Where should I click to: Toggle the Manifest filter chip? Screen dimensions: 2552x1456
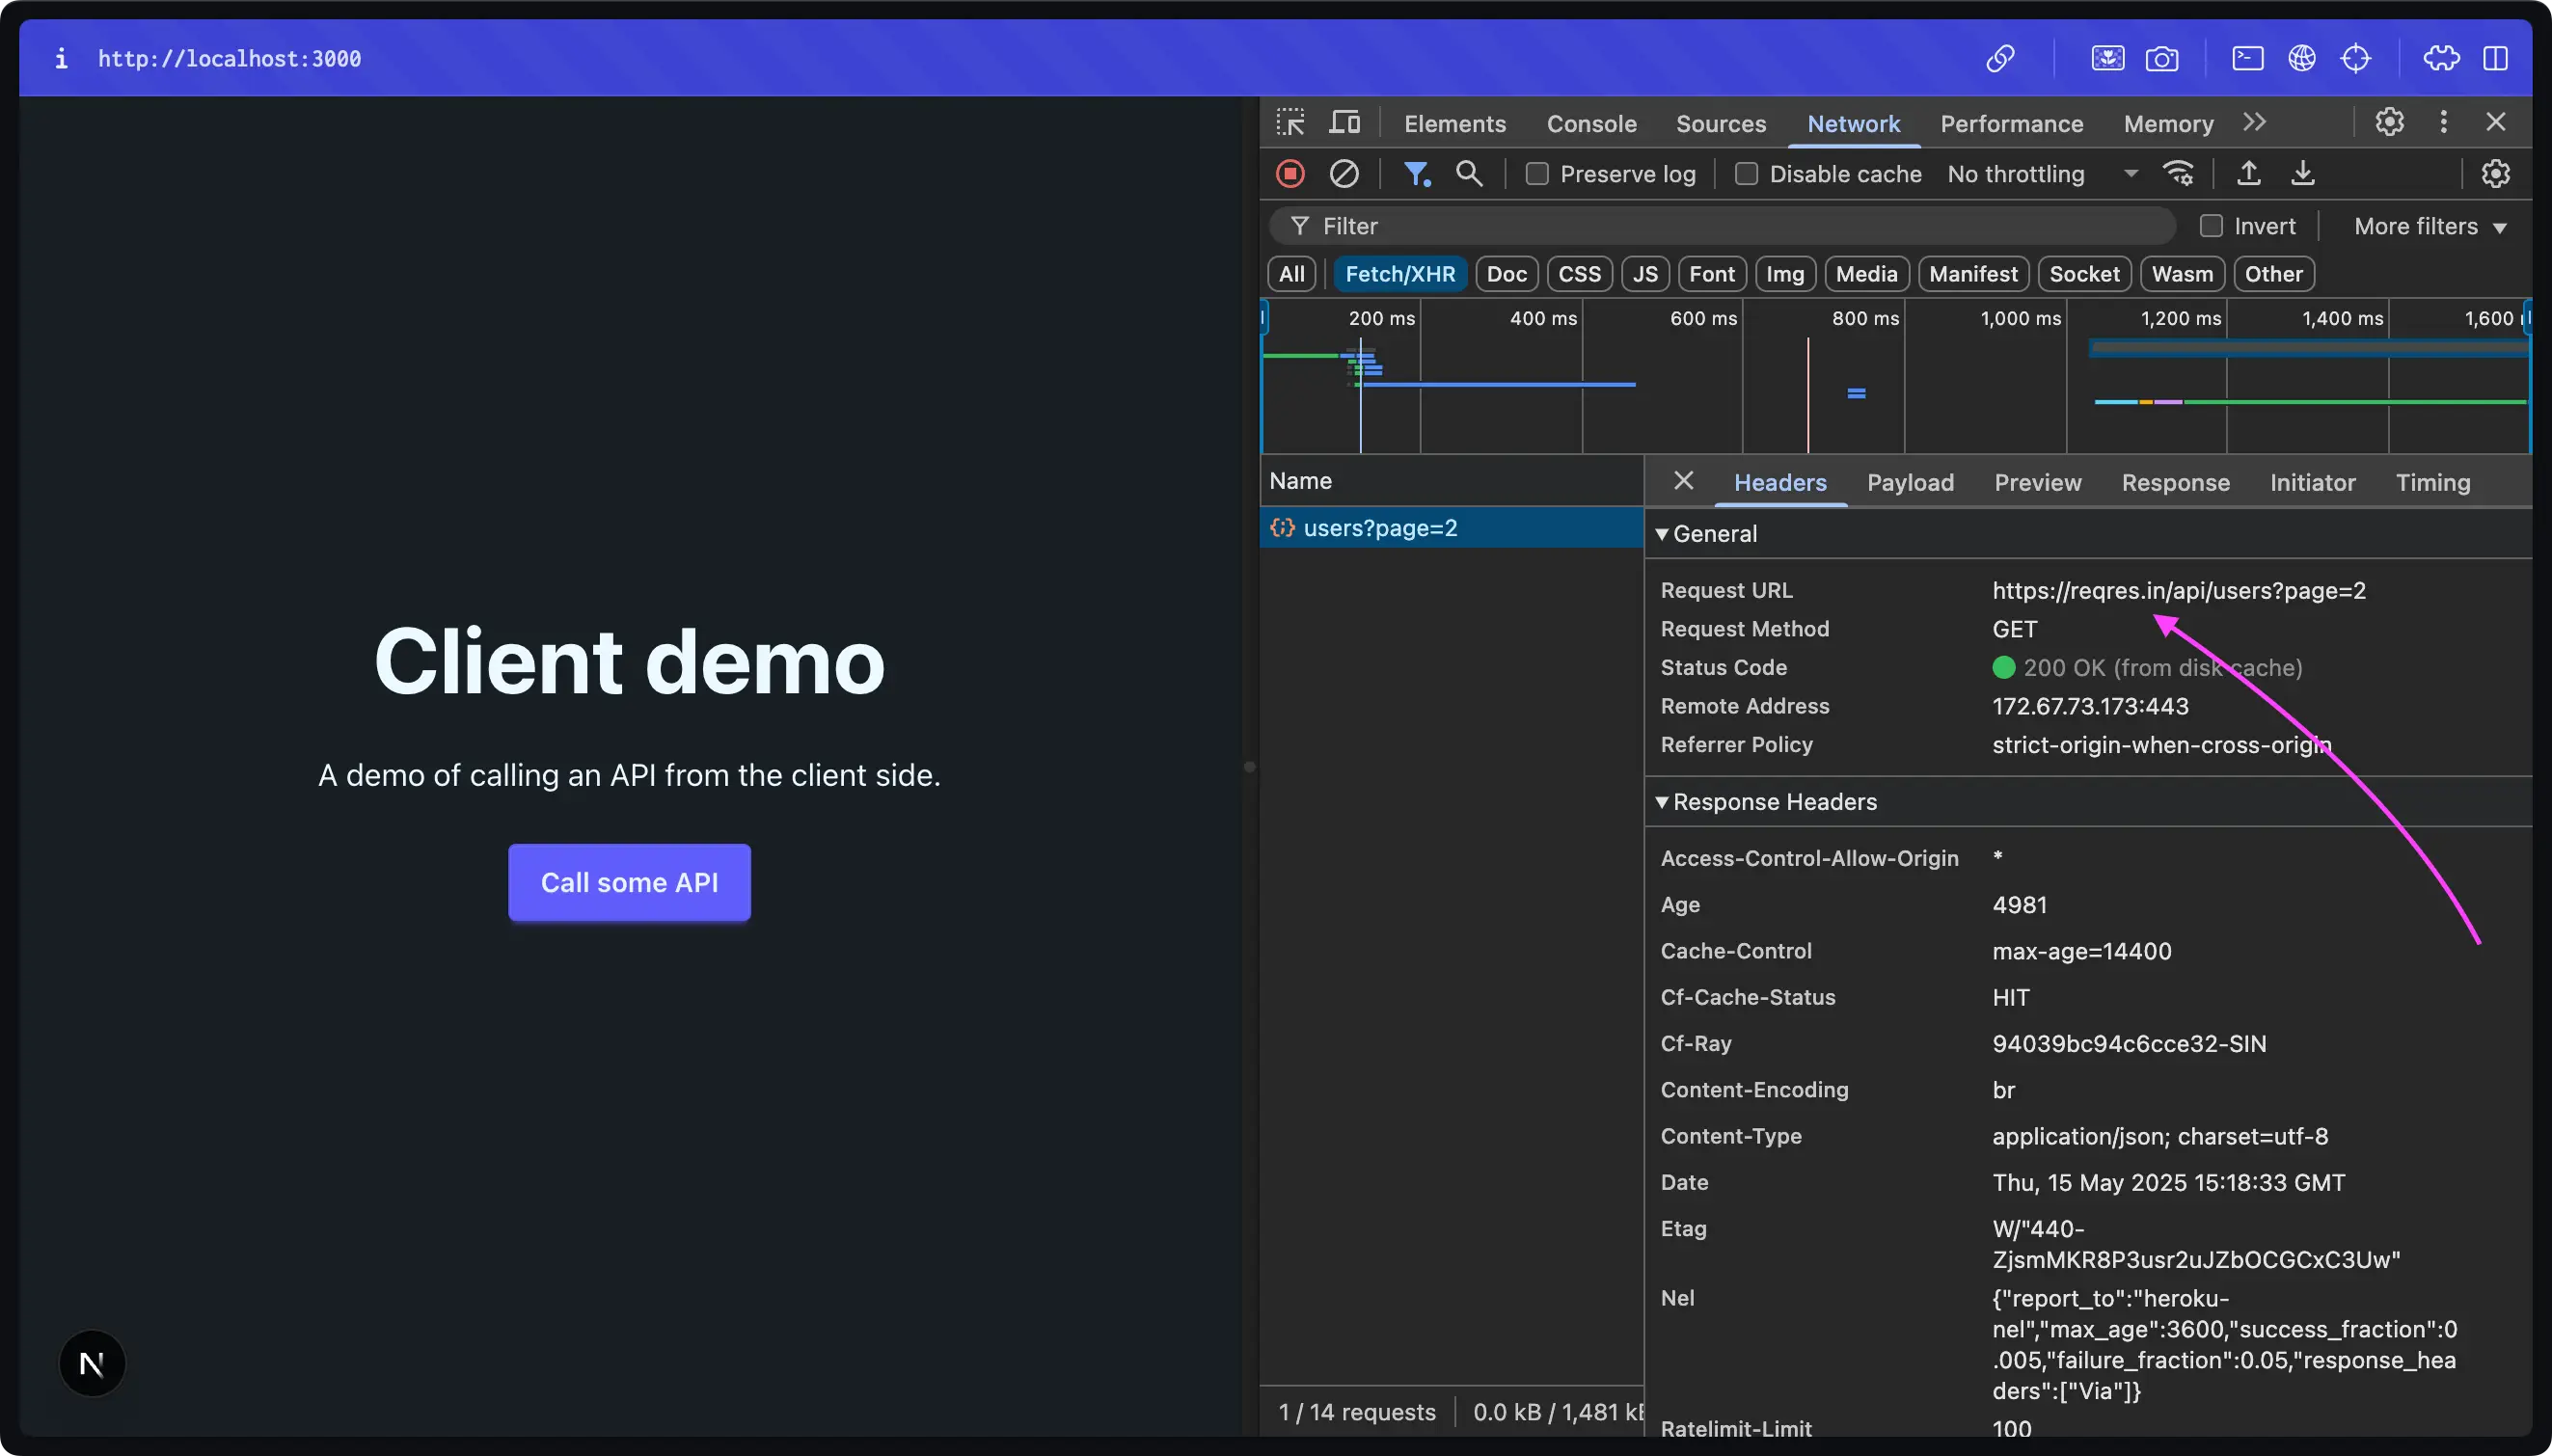(1973, 274)
